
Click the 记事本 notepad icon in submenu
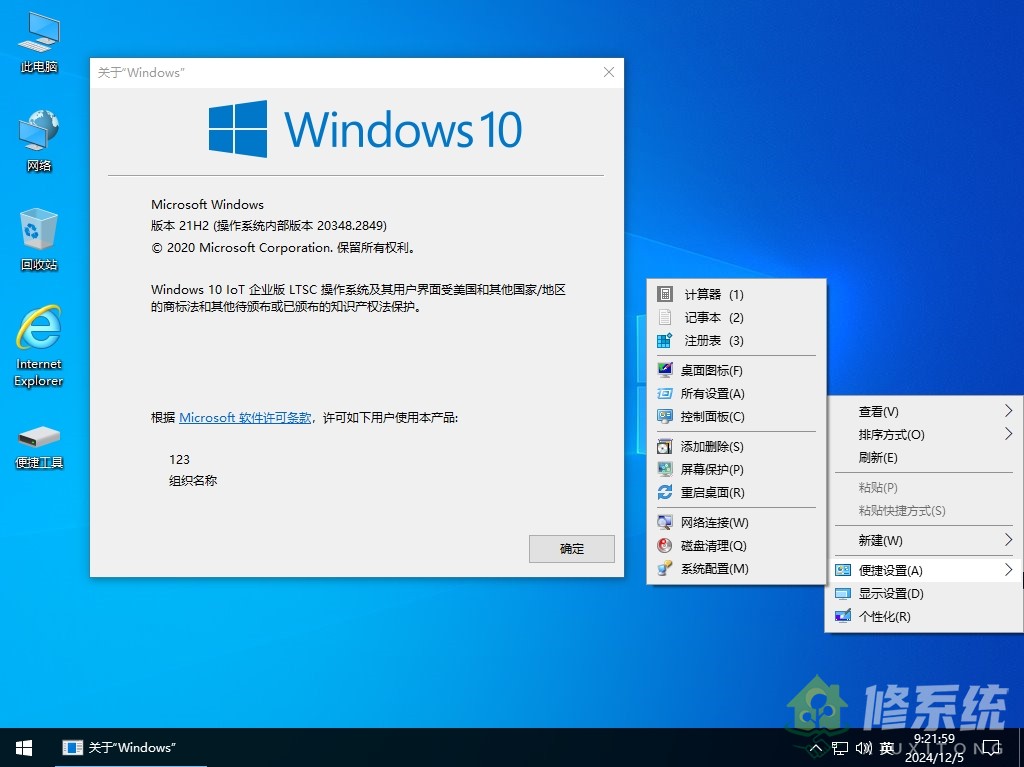[x=664, y=318]
